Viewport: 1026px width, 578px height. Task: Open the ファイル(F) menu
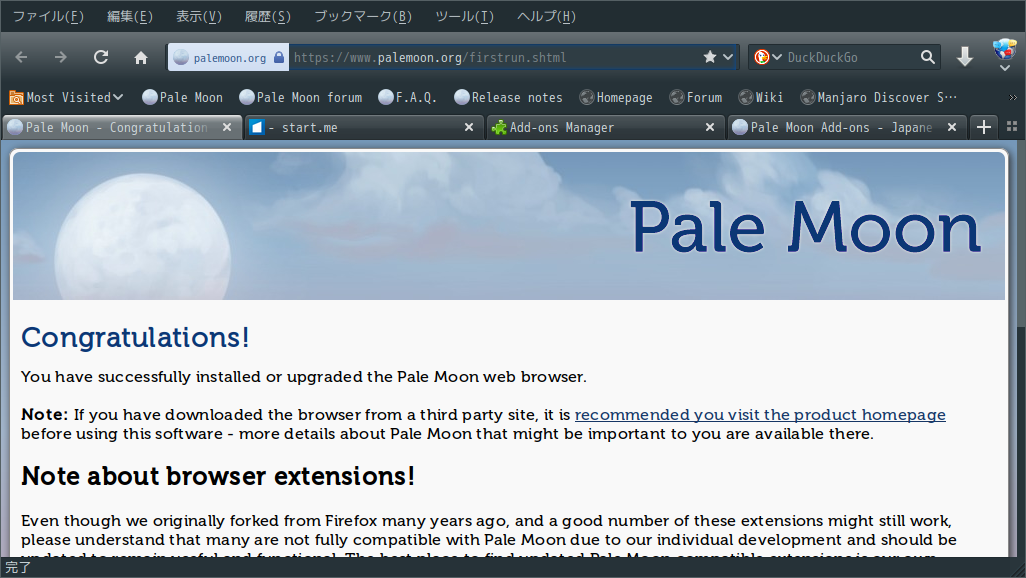point(48,16)
